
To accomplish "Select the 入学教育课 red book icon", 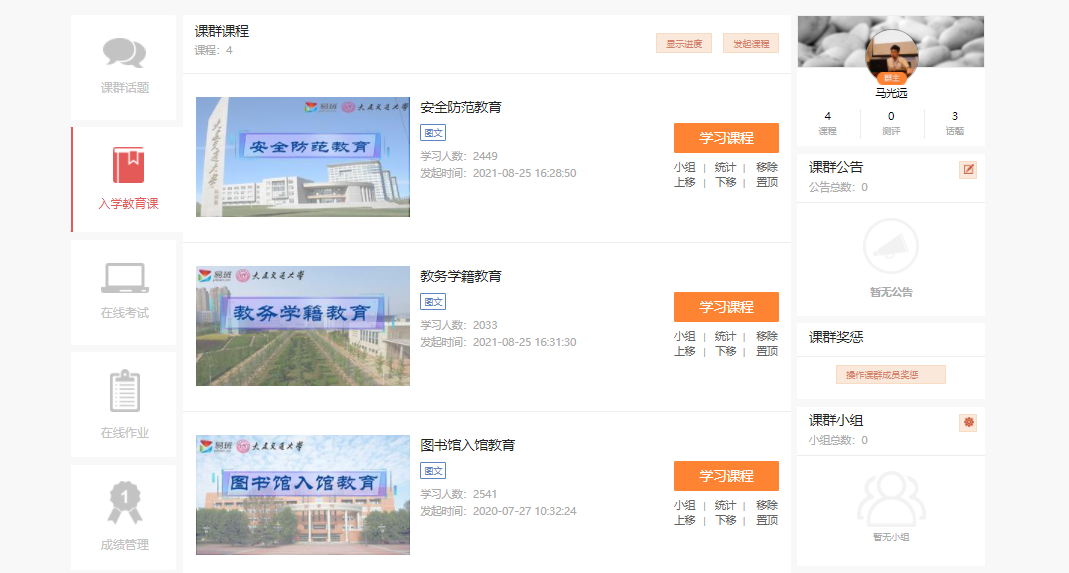I will pyautogui.click(x=128, y=165).
